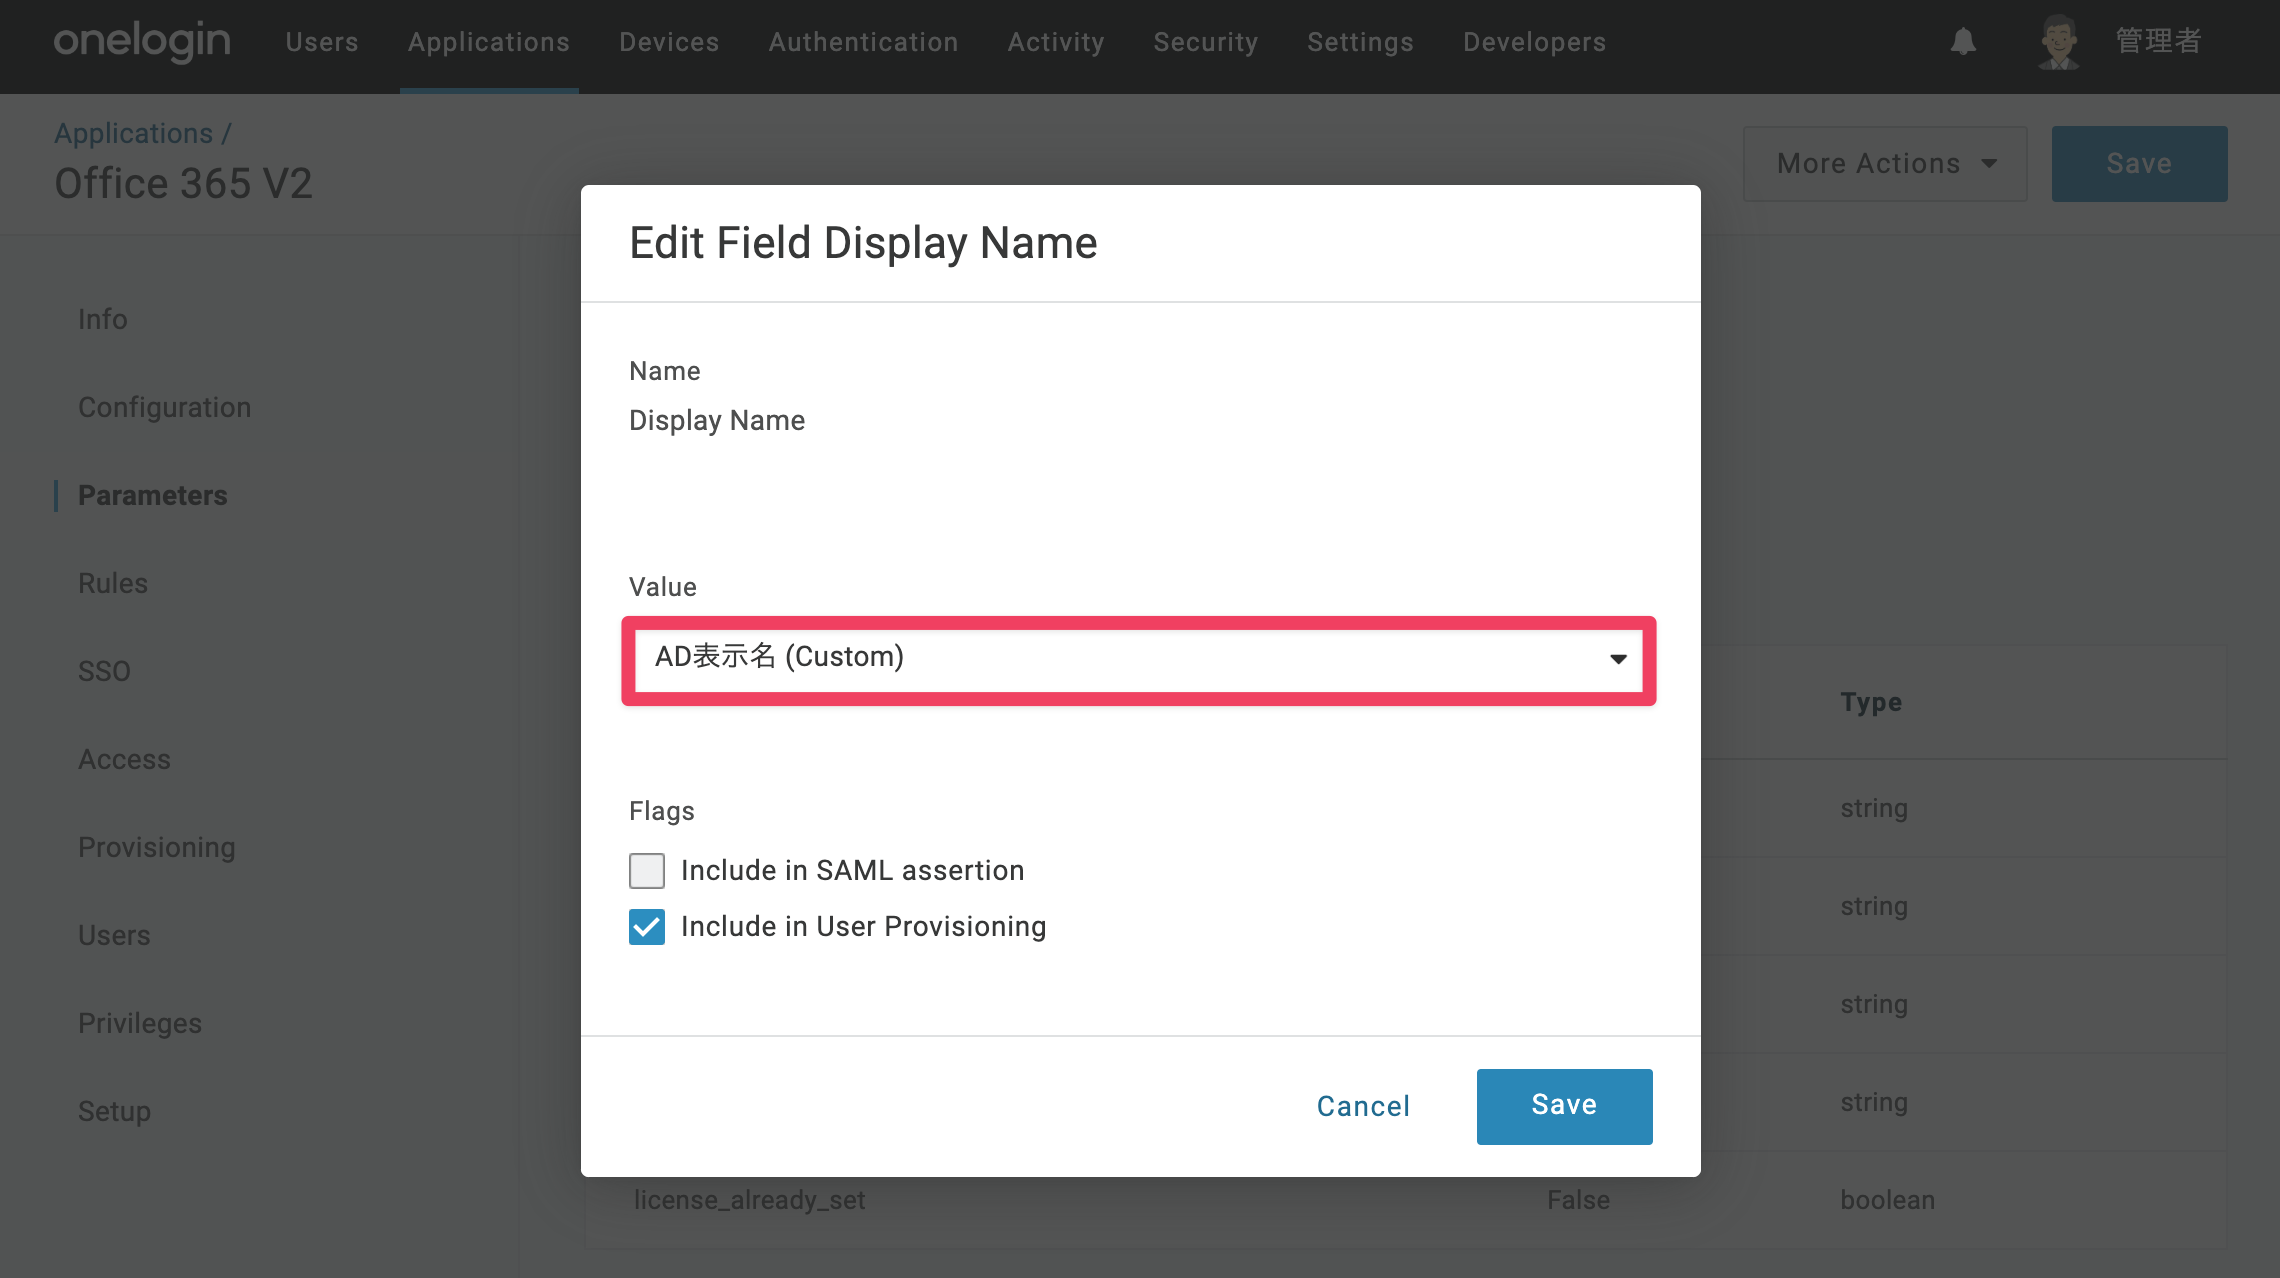The width and height of the screenshot is (2280, 1278).
Task: Uncheck Include in User Provisioning
Action: click(647, 927)
